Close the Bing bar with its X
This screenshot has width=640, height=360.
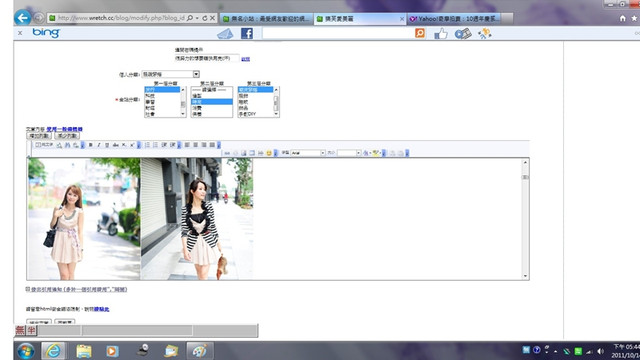click(20, 33)
